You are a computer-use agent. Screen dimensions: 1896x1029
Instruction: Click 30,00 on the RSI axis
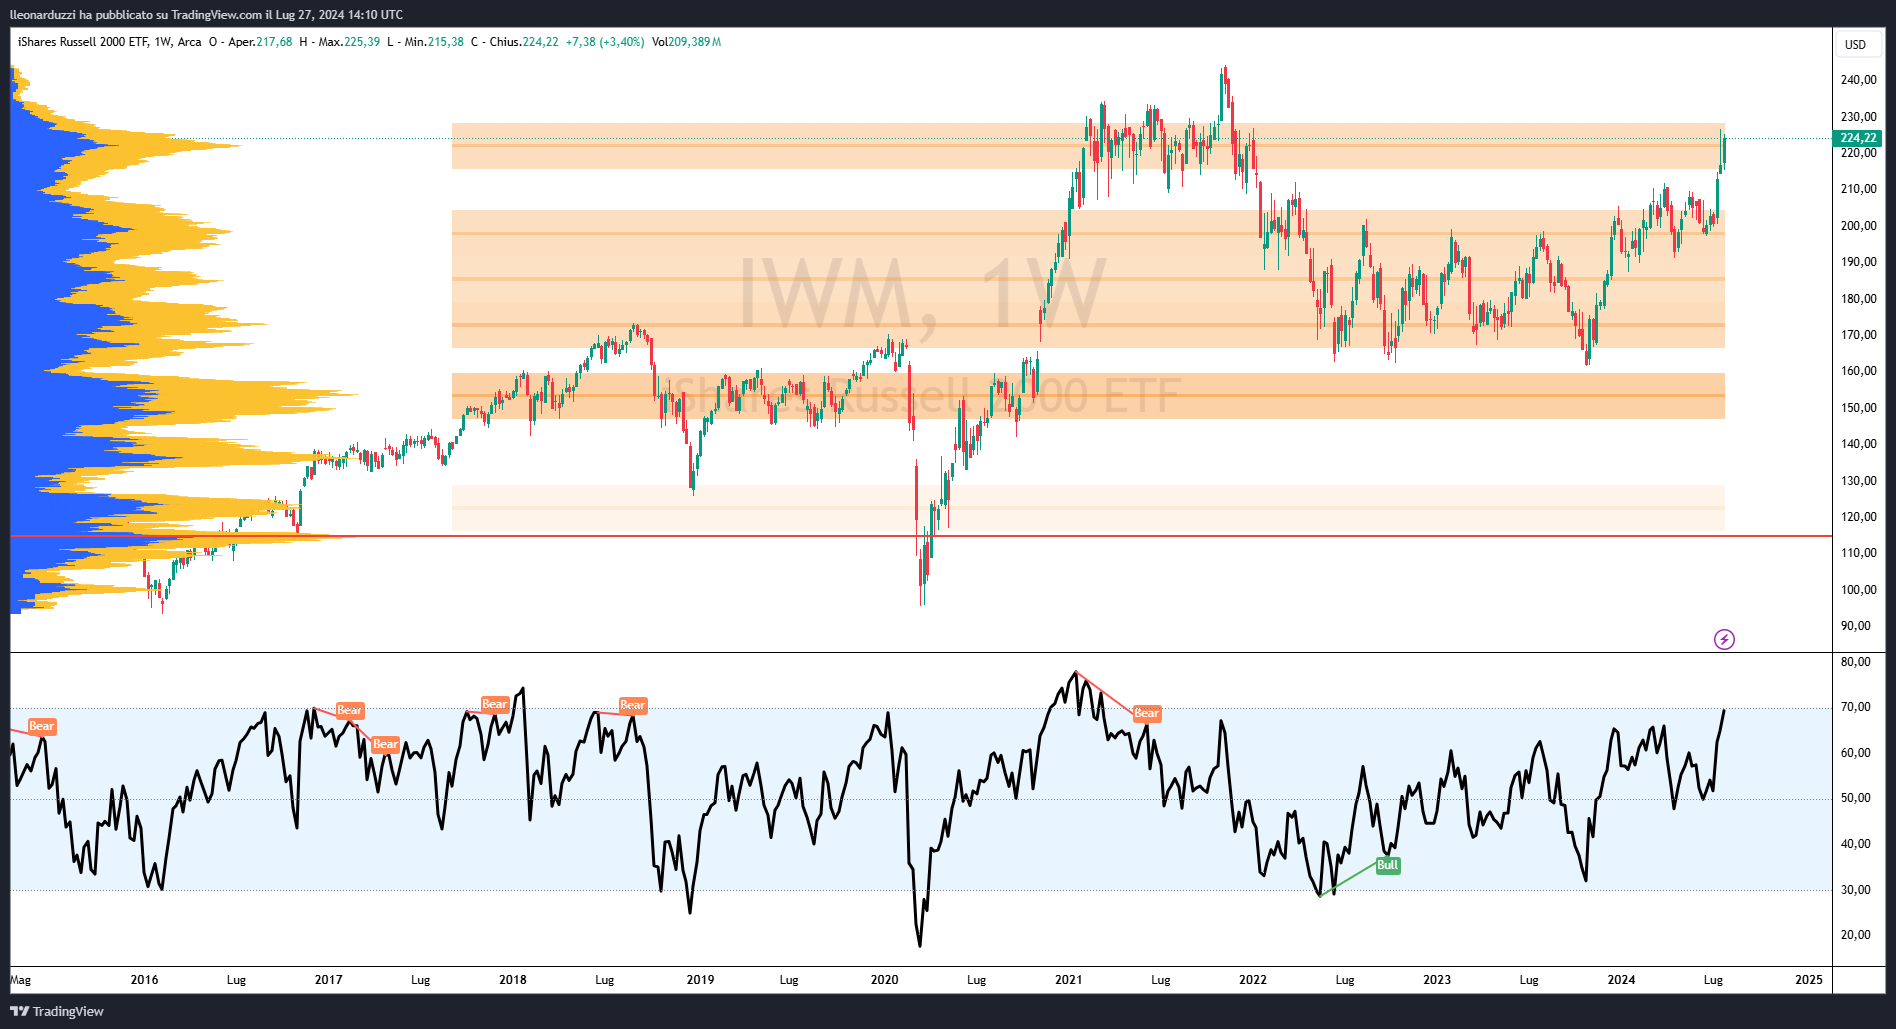1856,890
